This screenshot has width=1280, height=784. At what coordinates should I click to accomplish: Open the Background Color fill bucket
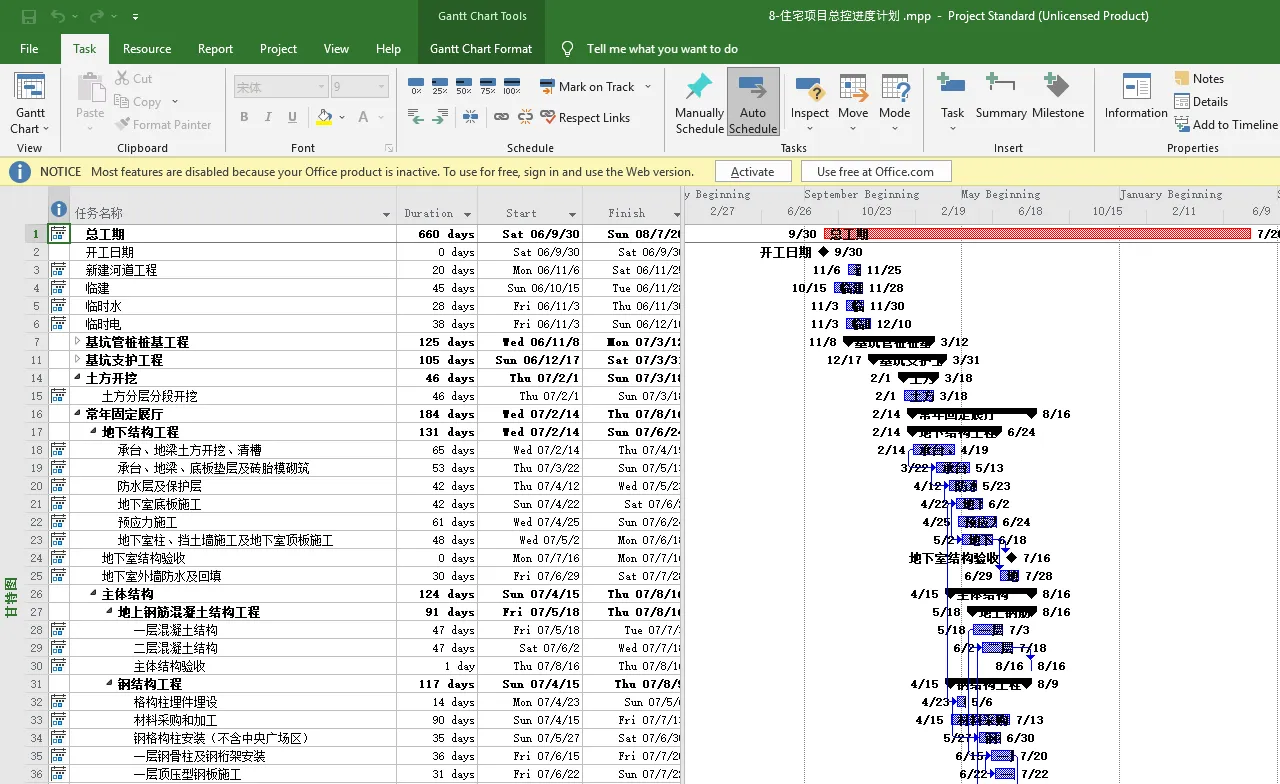324,117
